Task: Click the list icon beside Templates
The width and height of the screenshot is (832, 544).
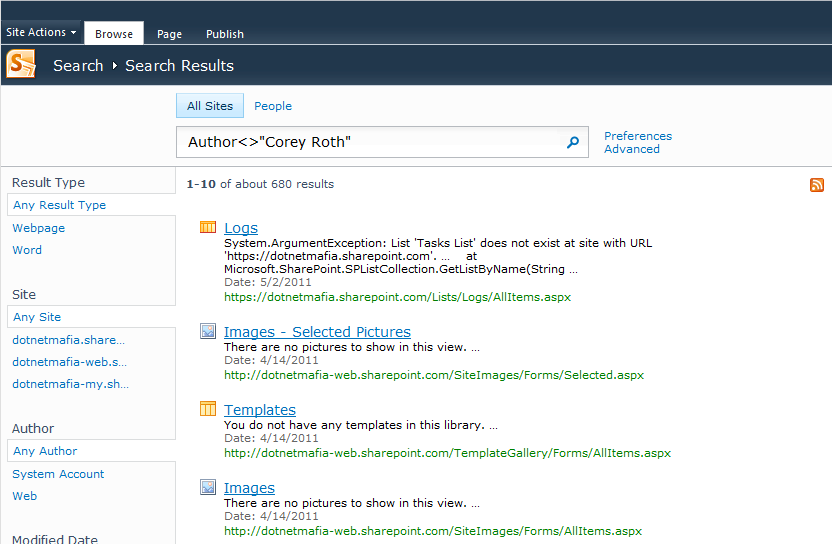Action: tap(208, 409)
